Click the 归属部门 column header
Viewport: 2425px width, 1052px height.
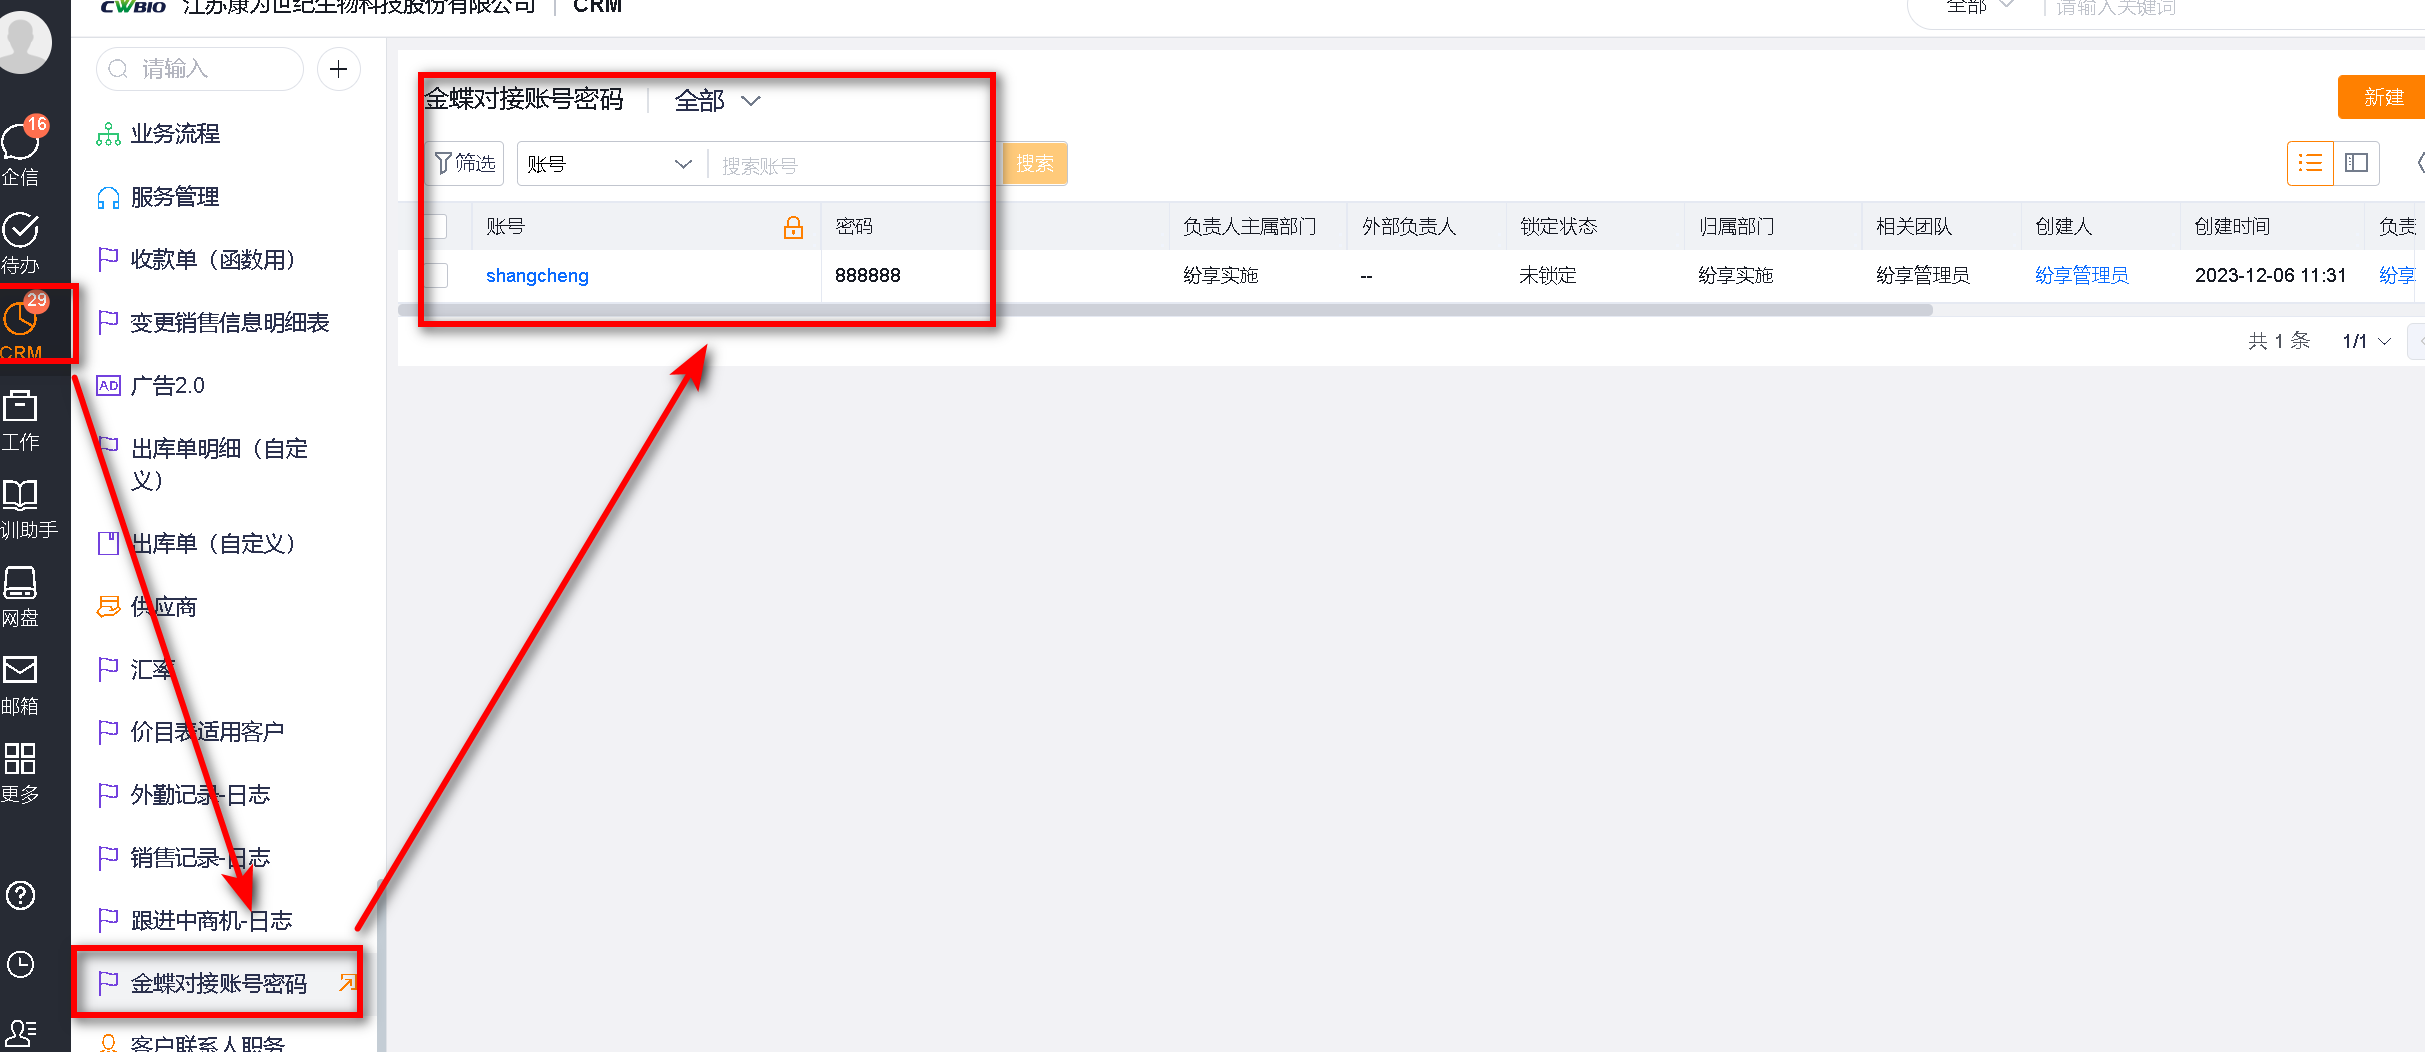[1737, 227]
